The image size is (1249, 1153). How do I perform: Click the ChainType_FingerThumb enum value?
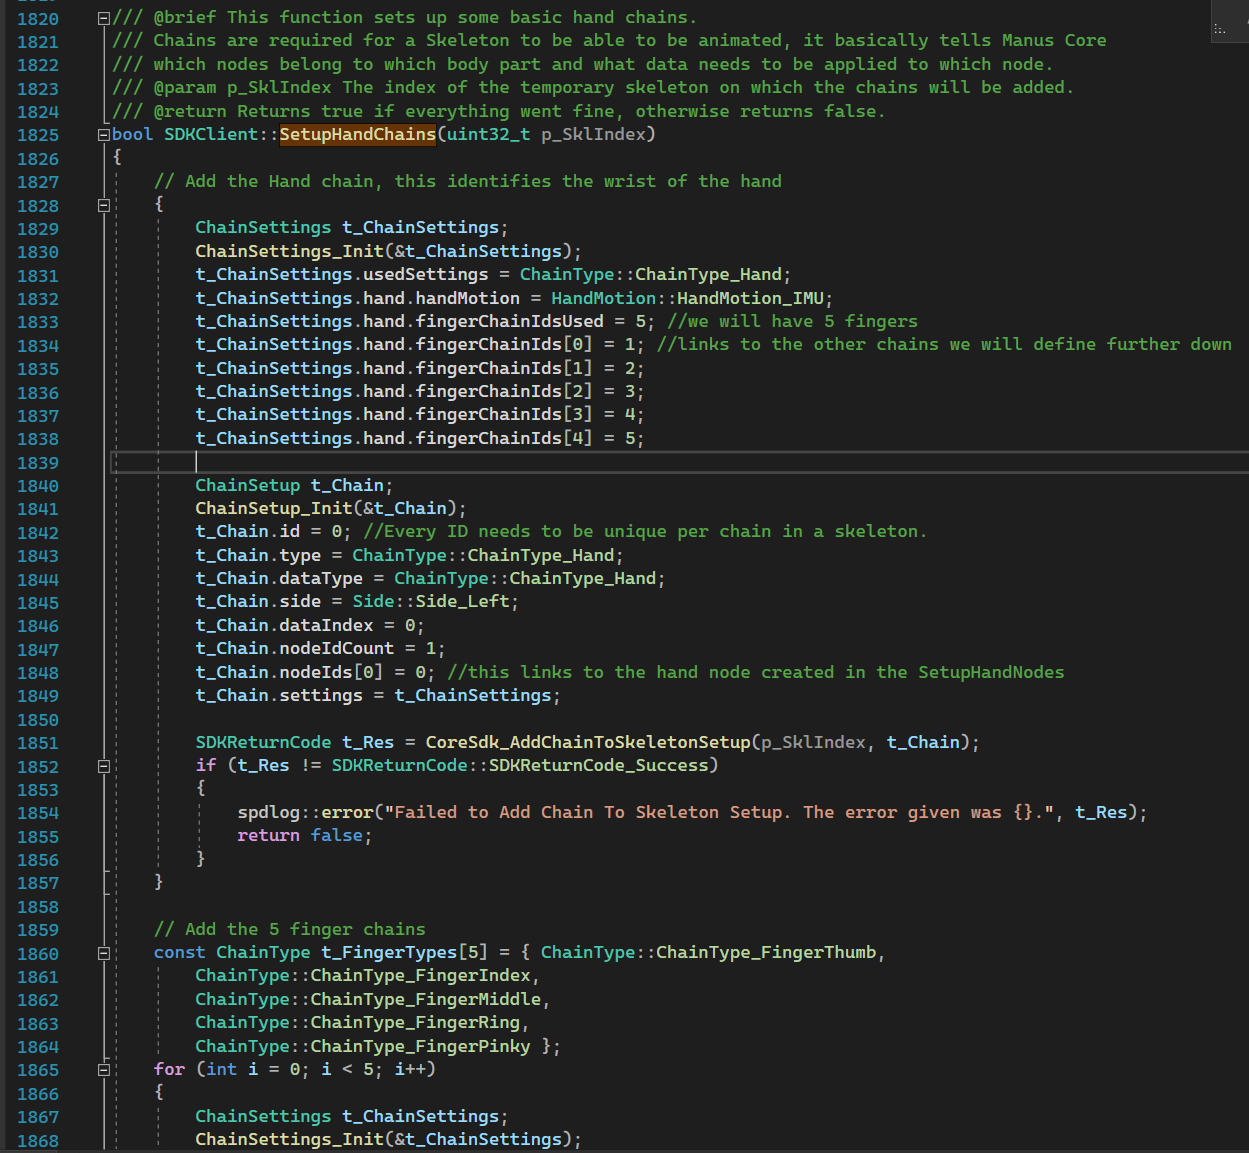(766, 952)
